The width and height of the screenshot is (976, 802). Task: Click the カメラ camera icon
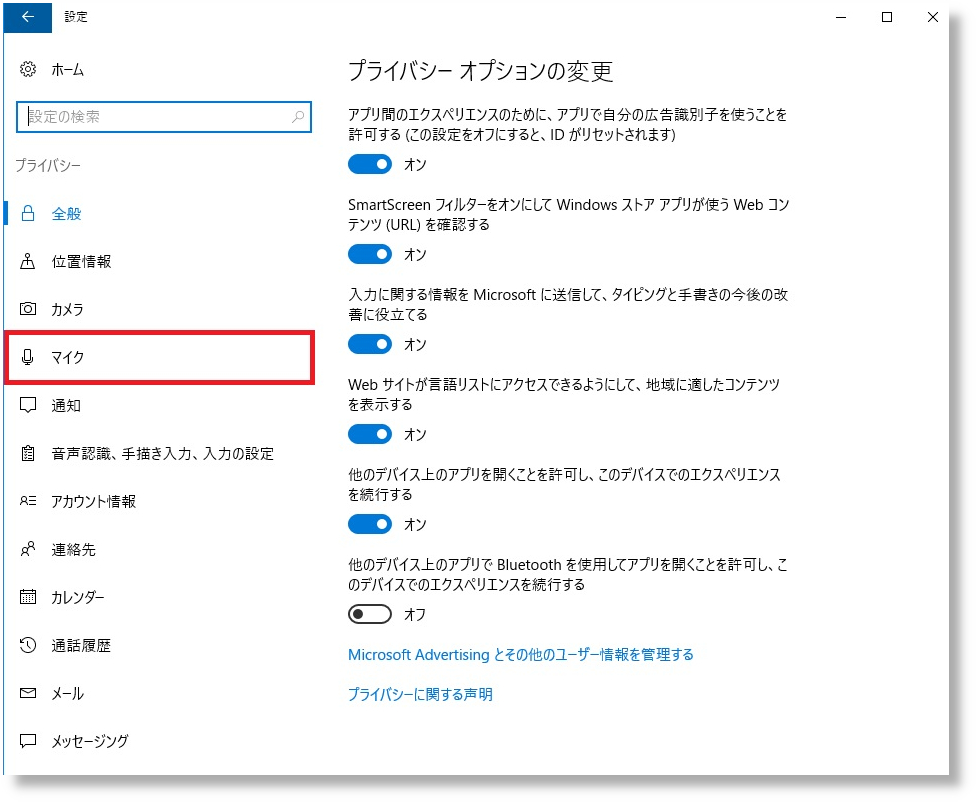pos(28,310)
